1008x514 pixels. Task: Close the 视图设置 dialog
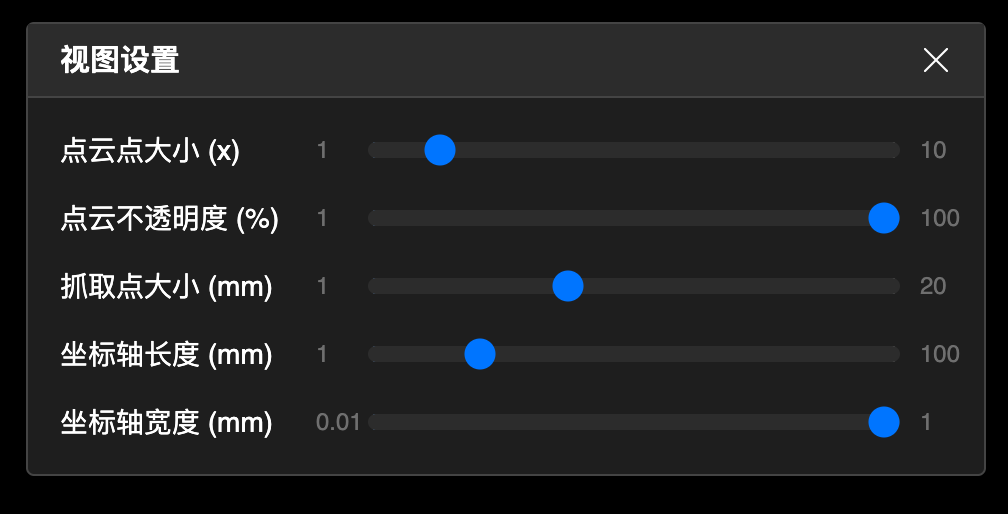coord(935,61)
